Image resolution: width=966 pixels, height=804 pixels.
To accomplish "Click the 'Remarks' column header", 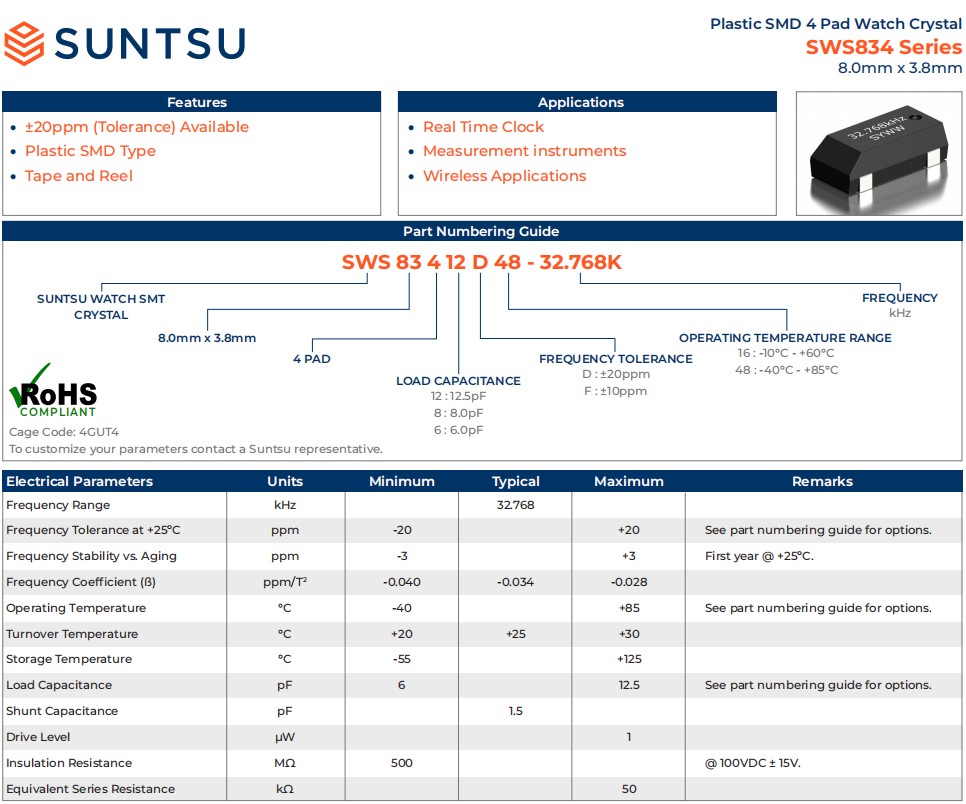I will tap(822, 481).
